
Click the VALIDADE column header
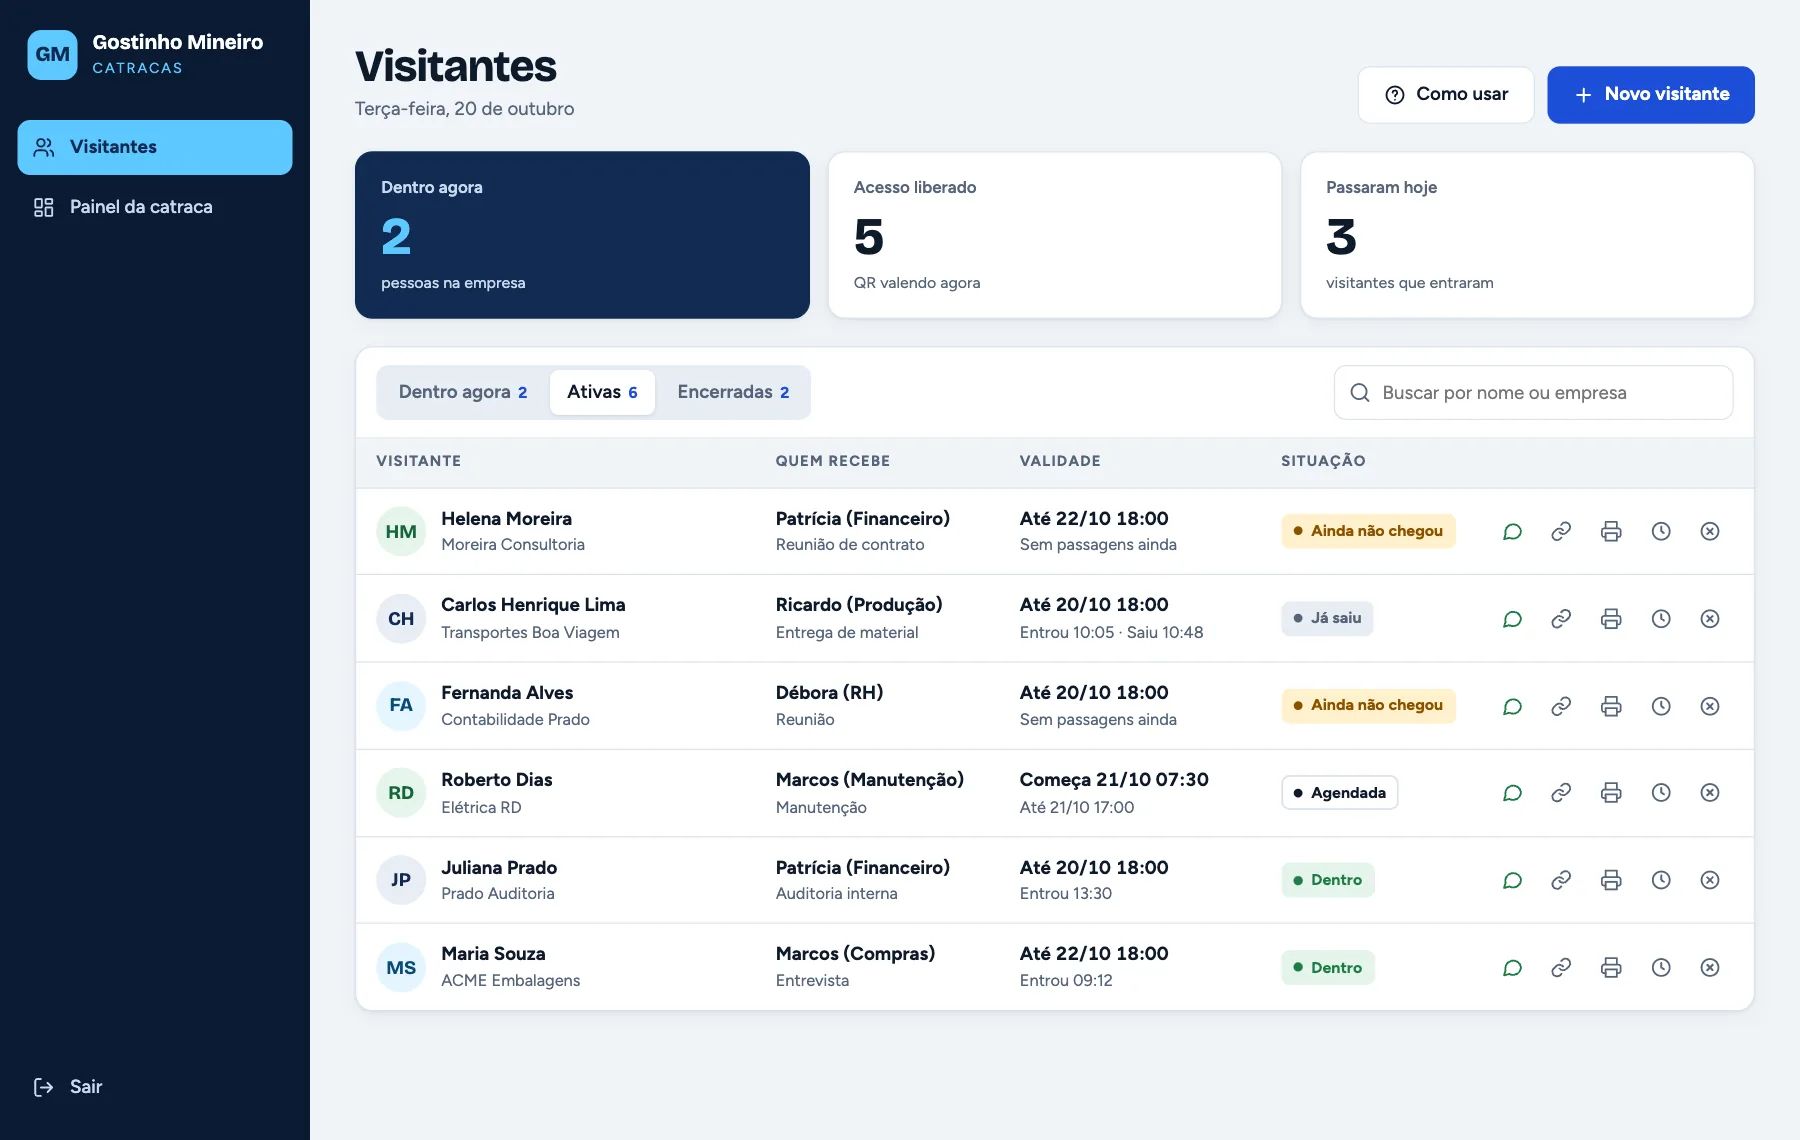[1060, 461]
